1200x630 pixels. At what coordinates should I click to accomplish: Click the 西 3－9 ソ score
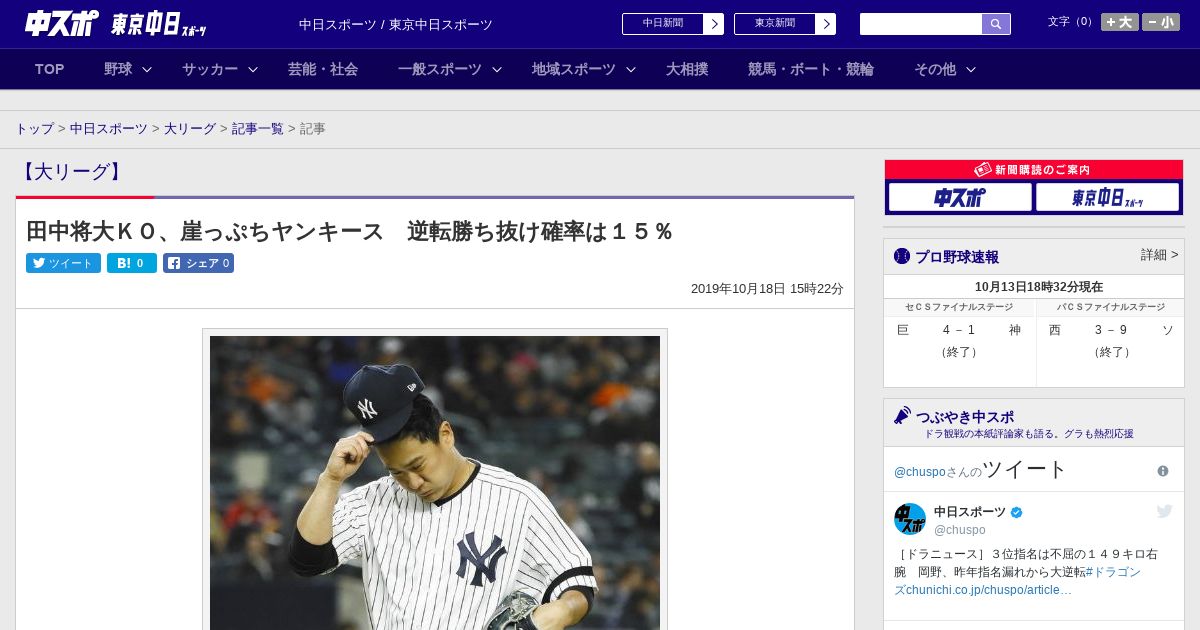[x=1111, y=330]
